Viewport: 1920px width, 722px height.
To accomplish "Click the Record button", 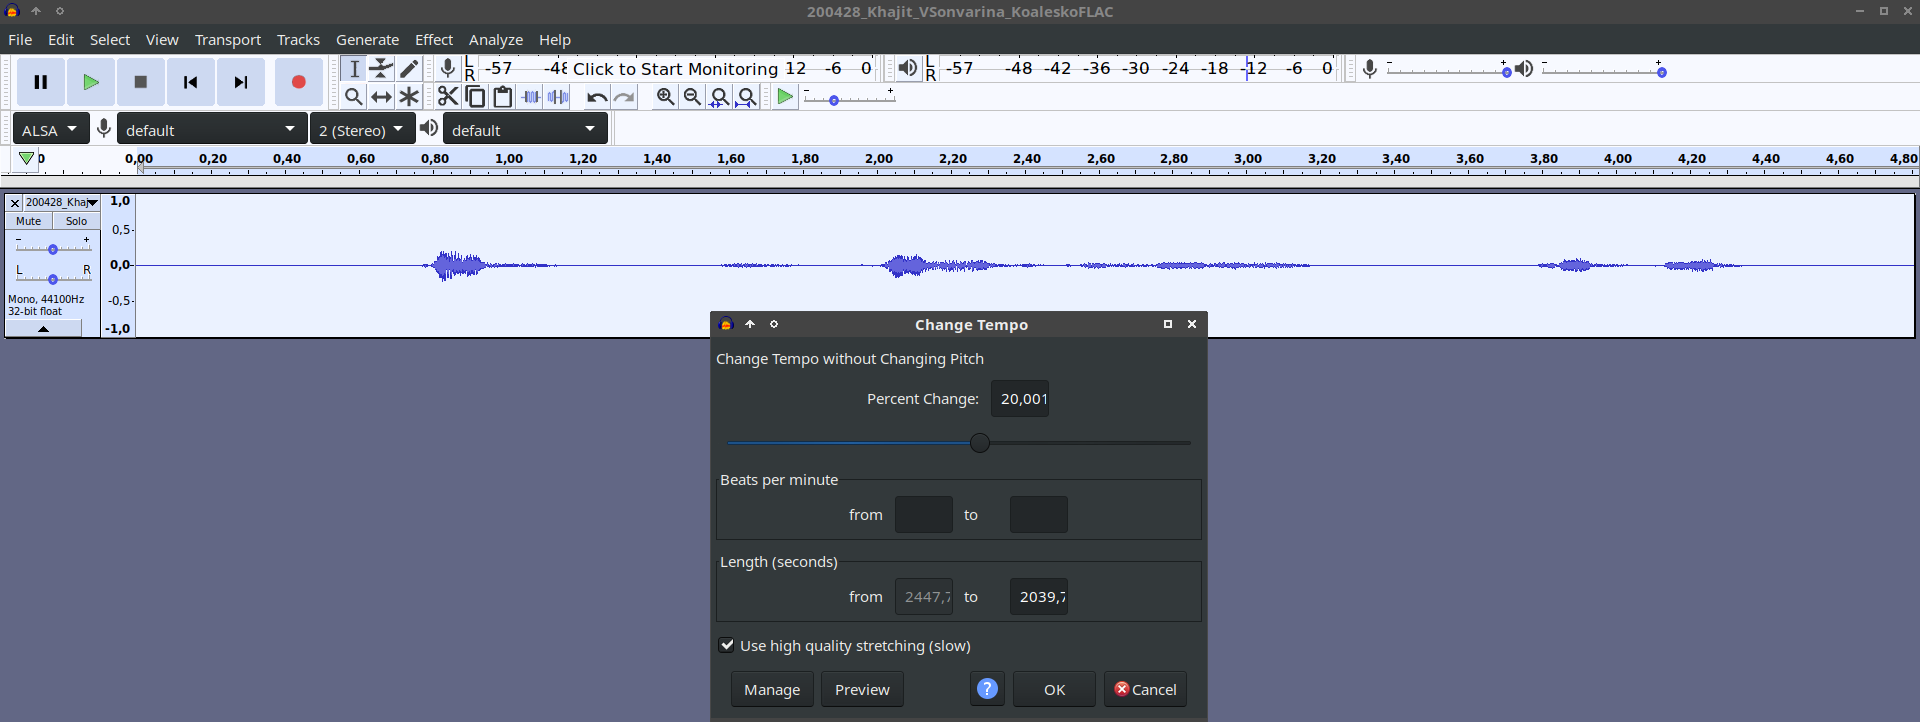I will pyautogui.click(x=298, y=82).
